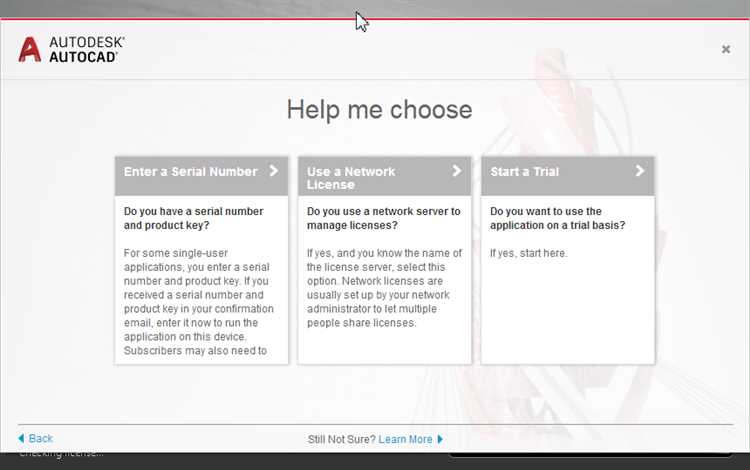750x470 pixels.
Task: Click the chevron on Start a Trial
Action: (x=640, y=171)
